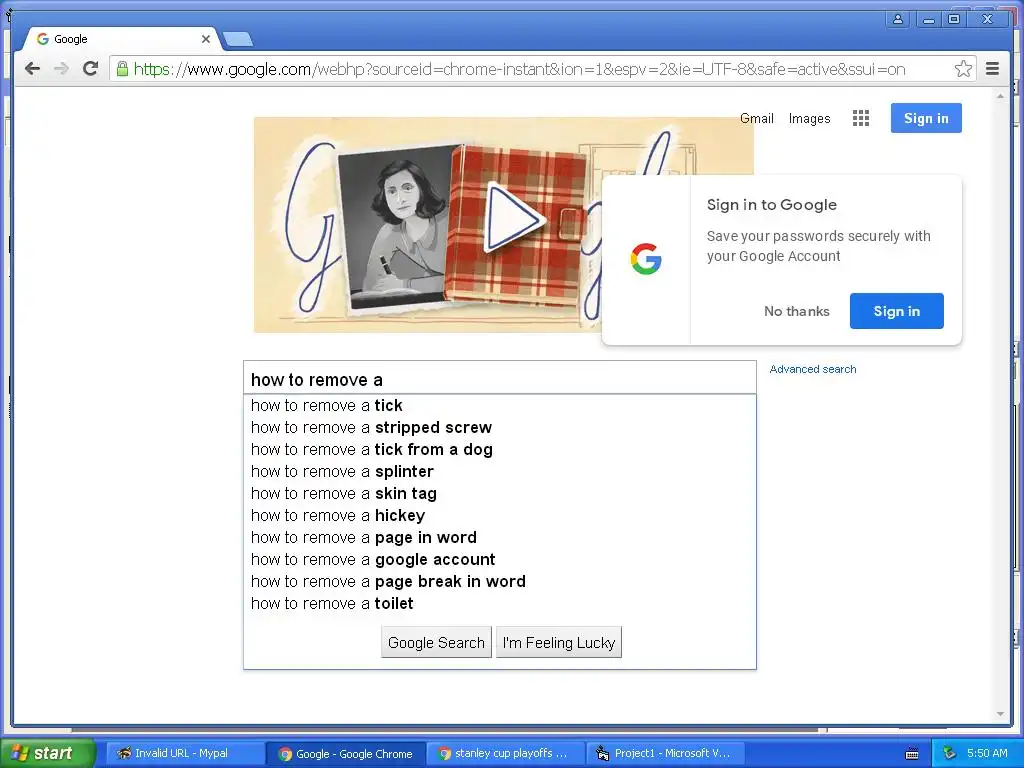This screenshot has height=768, width=1024.
Task: Switch to Invalid URL - Mypal taskbar window
Action: 183,754
